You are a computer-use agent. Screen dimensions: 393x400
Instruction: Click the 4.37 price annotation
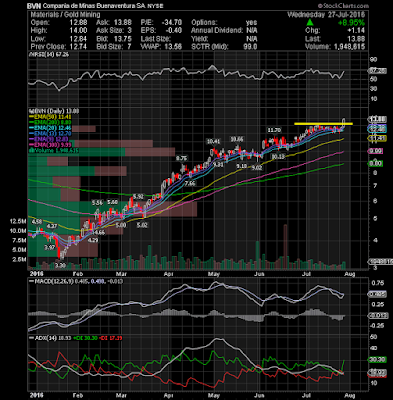52,226
